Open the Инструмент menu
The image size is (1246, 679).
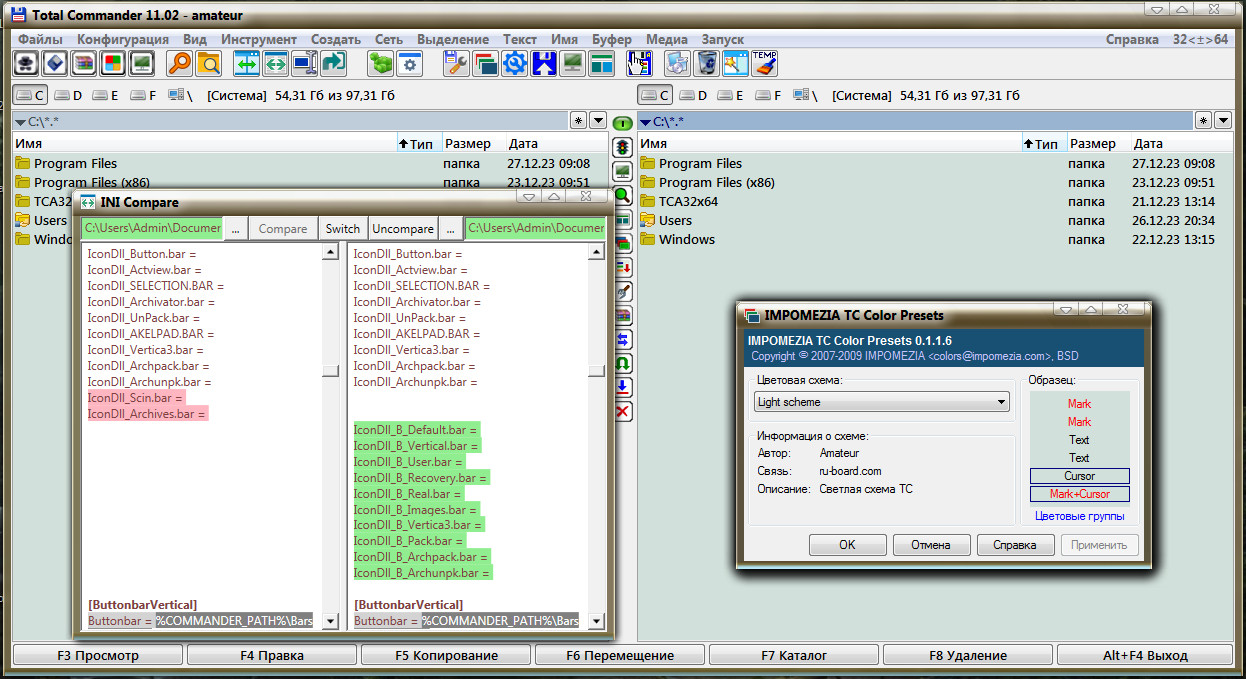pos(259,39)
